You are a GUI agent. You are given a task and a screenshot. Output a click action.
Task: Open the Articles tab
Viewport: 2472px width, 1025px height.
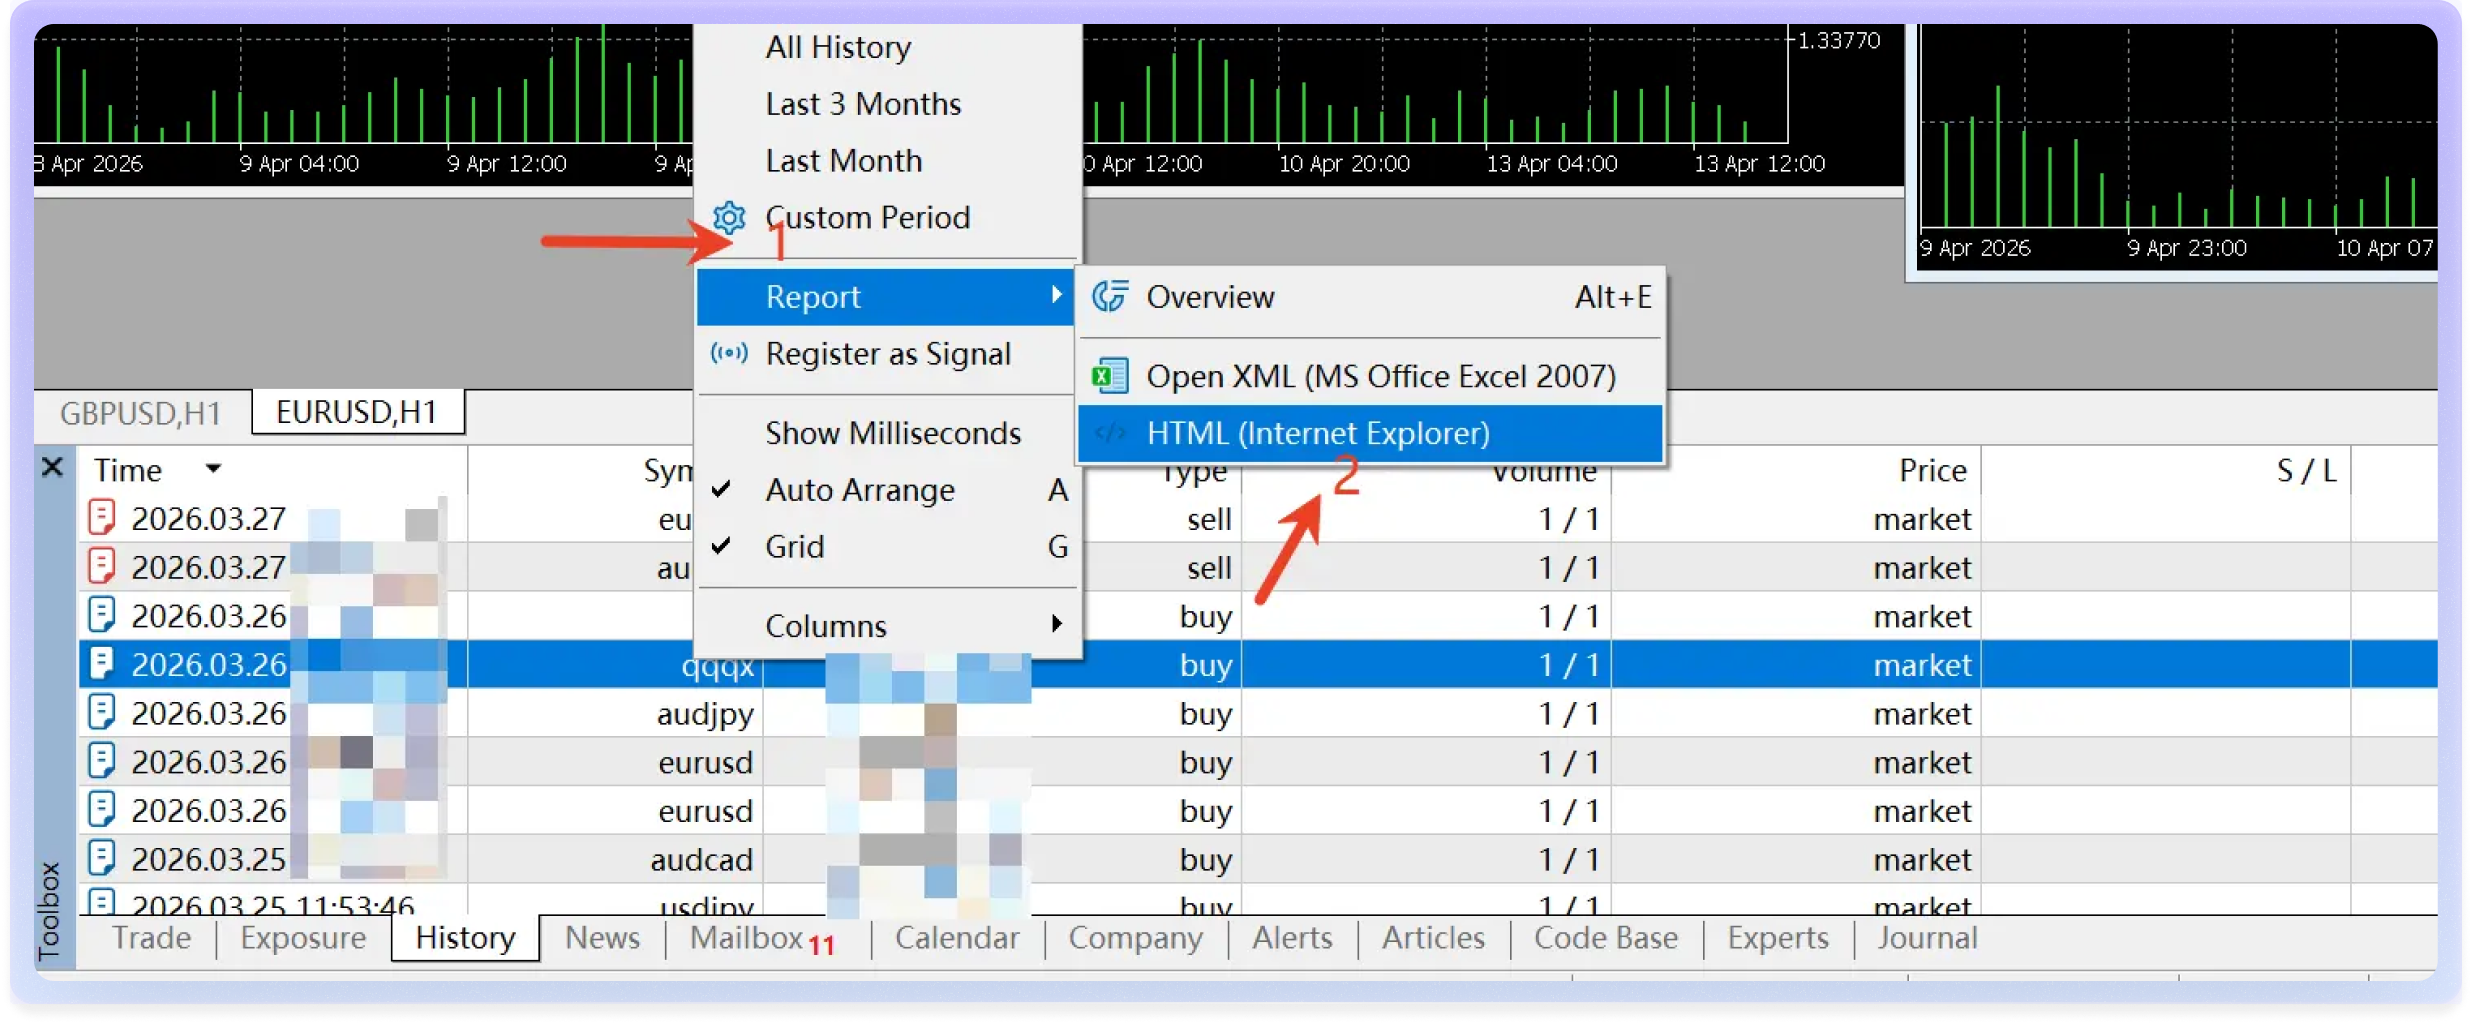[1433, 938]
